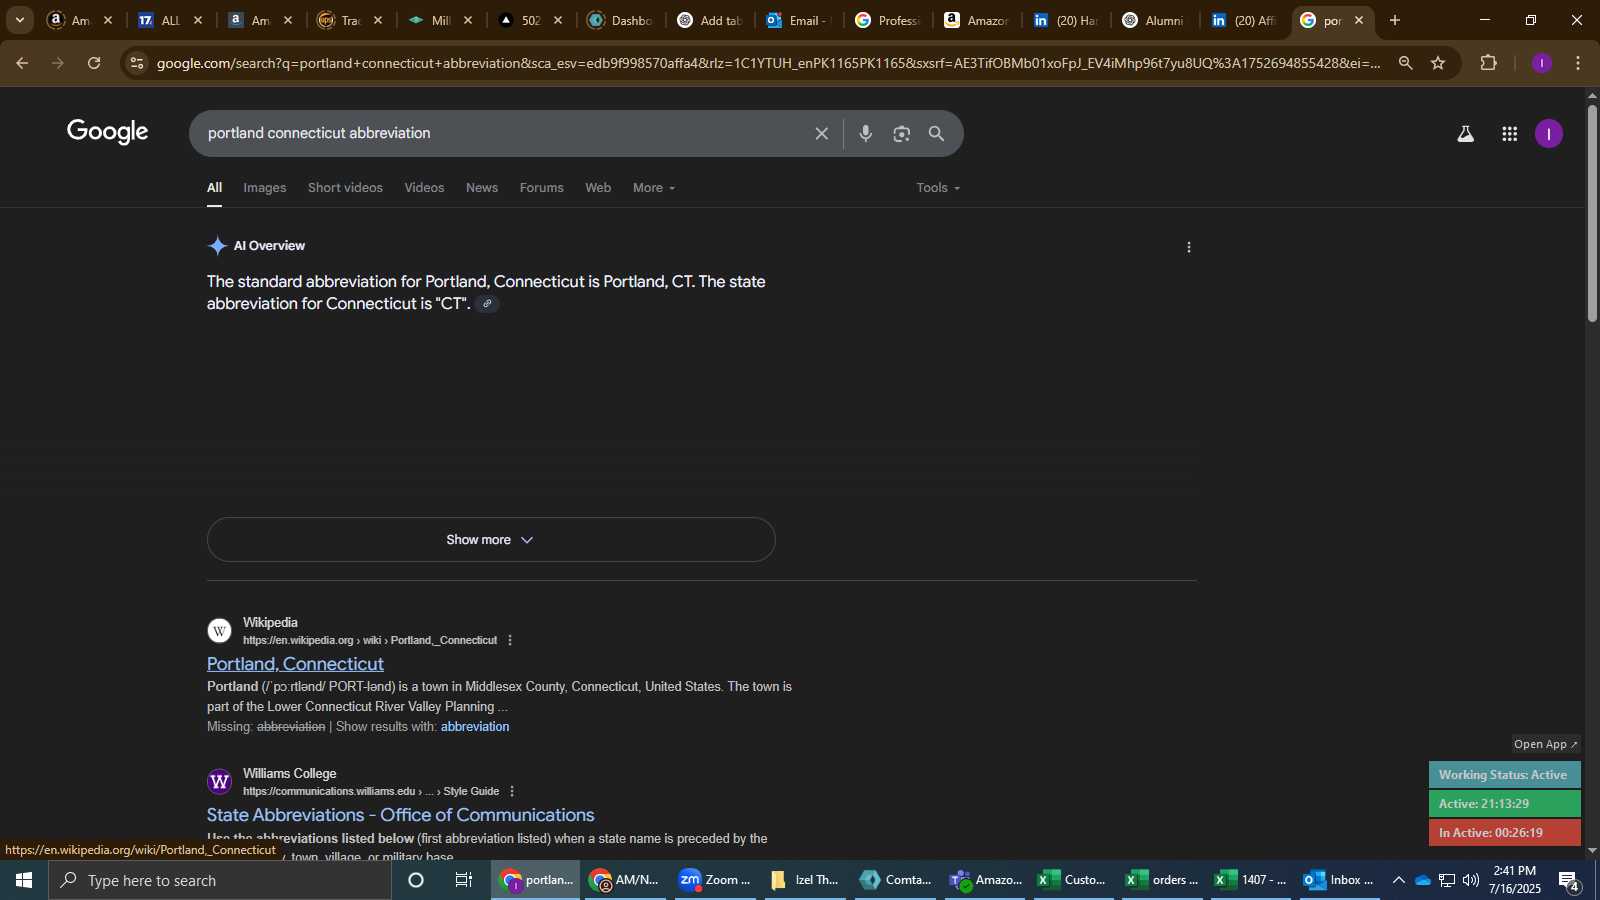Switch to the Videos tab
This screenshot has height=900, width=1600.
[424, 188]
